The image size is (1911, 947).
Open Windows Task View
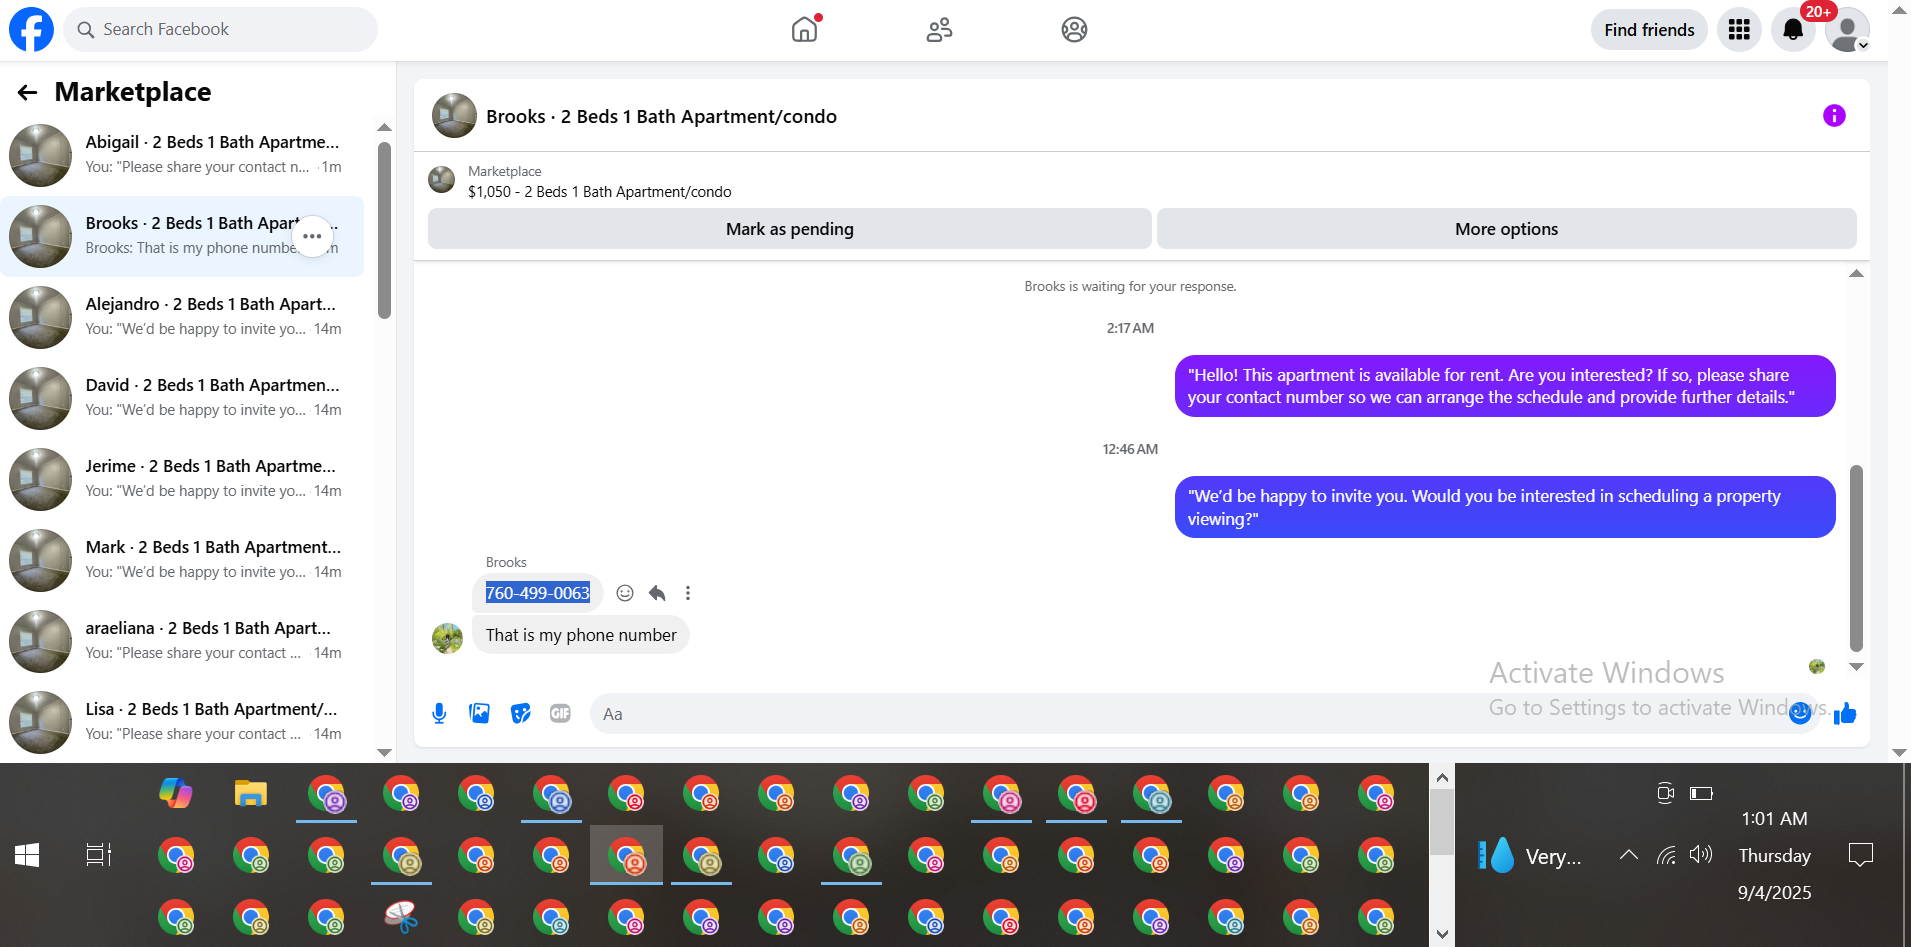coord(99,855)
